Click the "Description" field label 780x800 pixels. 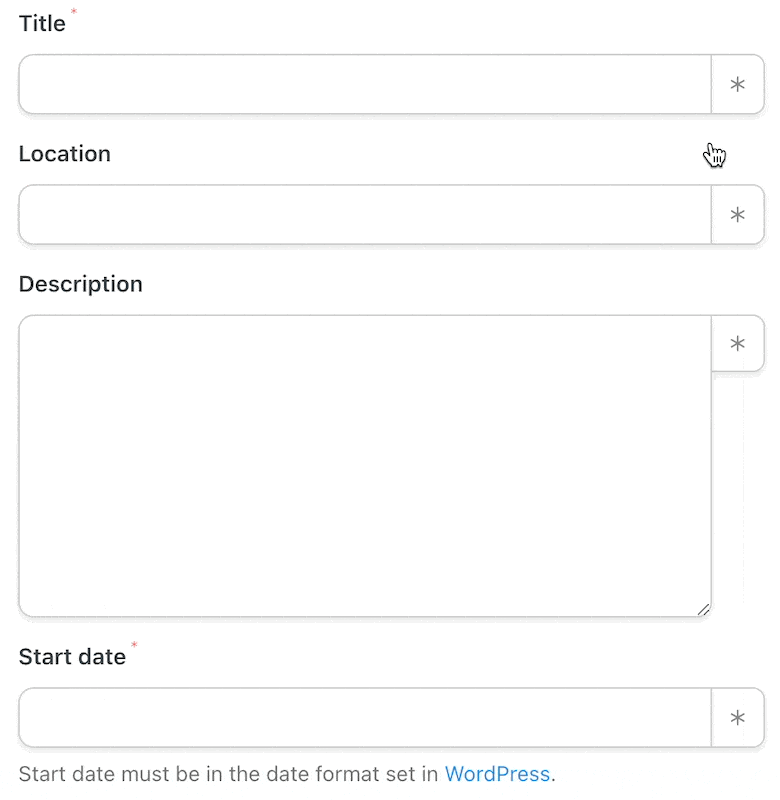coord(81,284)
